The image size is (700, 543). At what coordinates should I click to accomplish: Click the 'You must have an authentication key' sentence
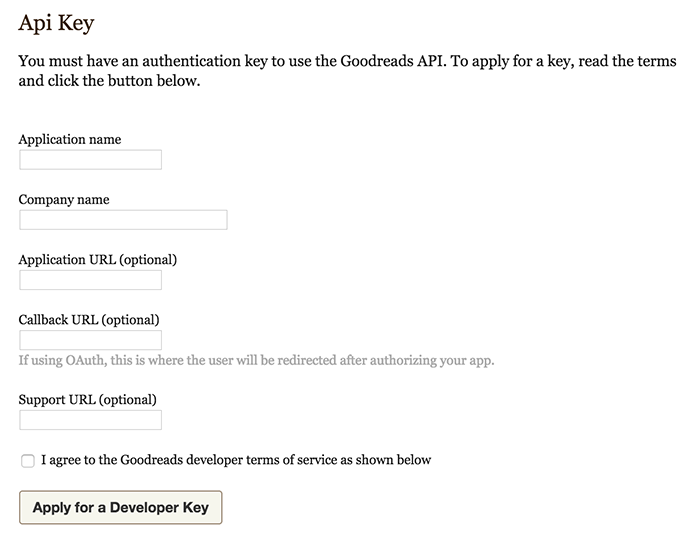(x=232, y=61)
